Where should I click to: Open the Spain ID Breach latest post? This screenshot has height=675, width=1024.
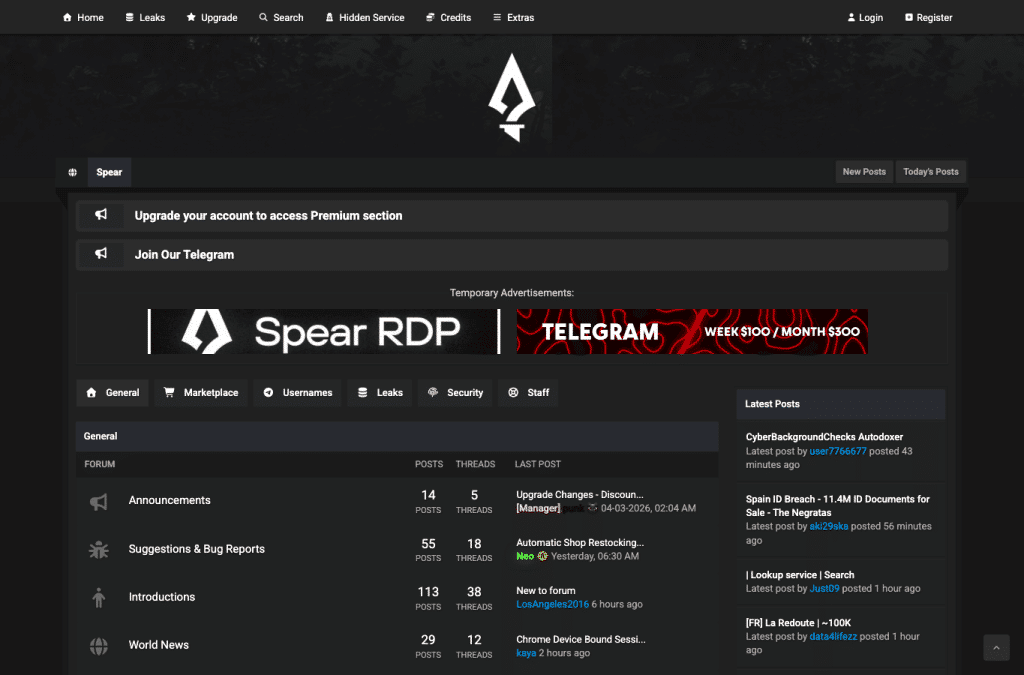point(837,506)
